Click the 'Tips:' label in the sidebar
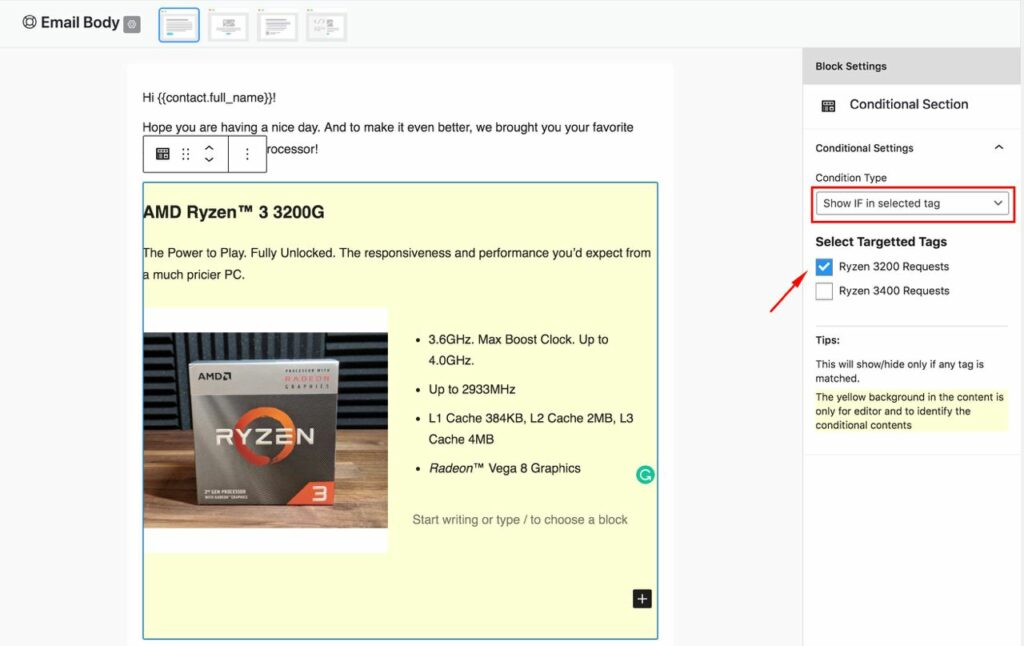The width and height of the screenshot is (1024, 646). 827,340
